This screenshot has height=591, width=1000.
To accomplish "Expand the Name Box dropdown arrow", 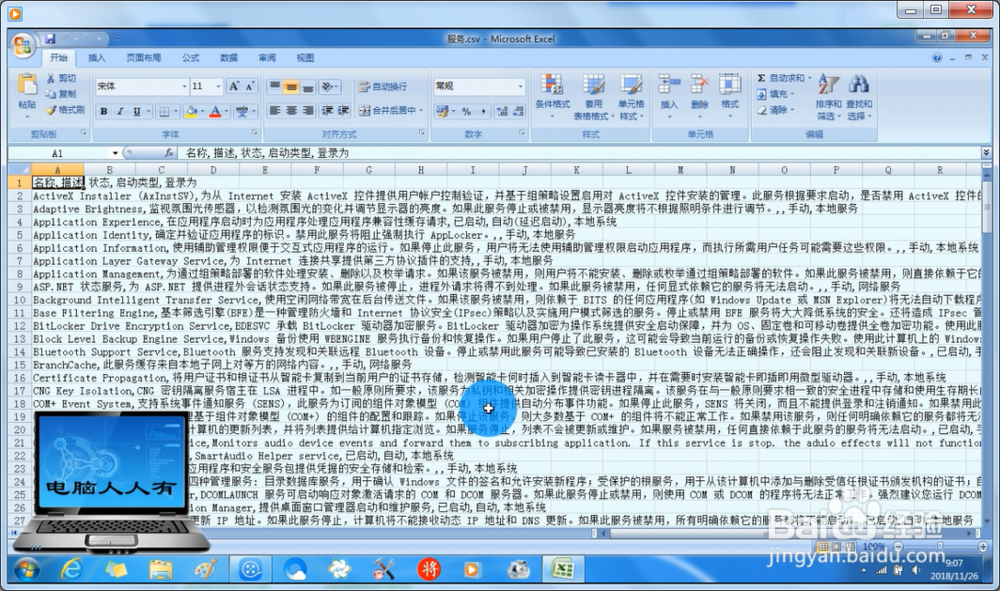I will click(x=115, y=153).
